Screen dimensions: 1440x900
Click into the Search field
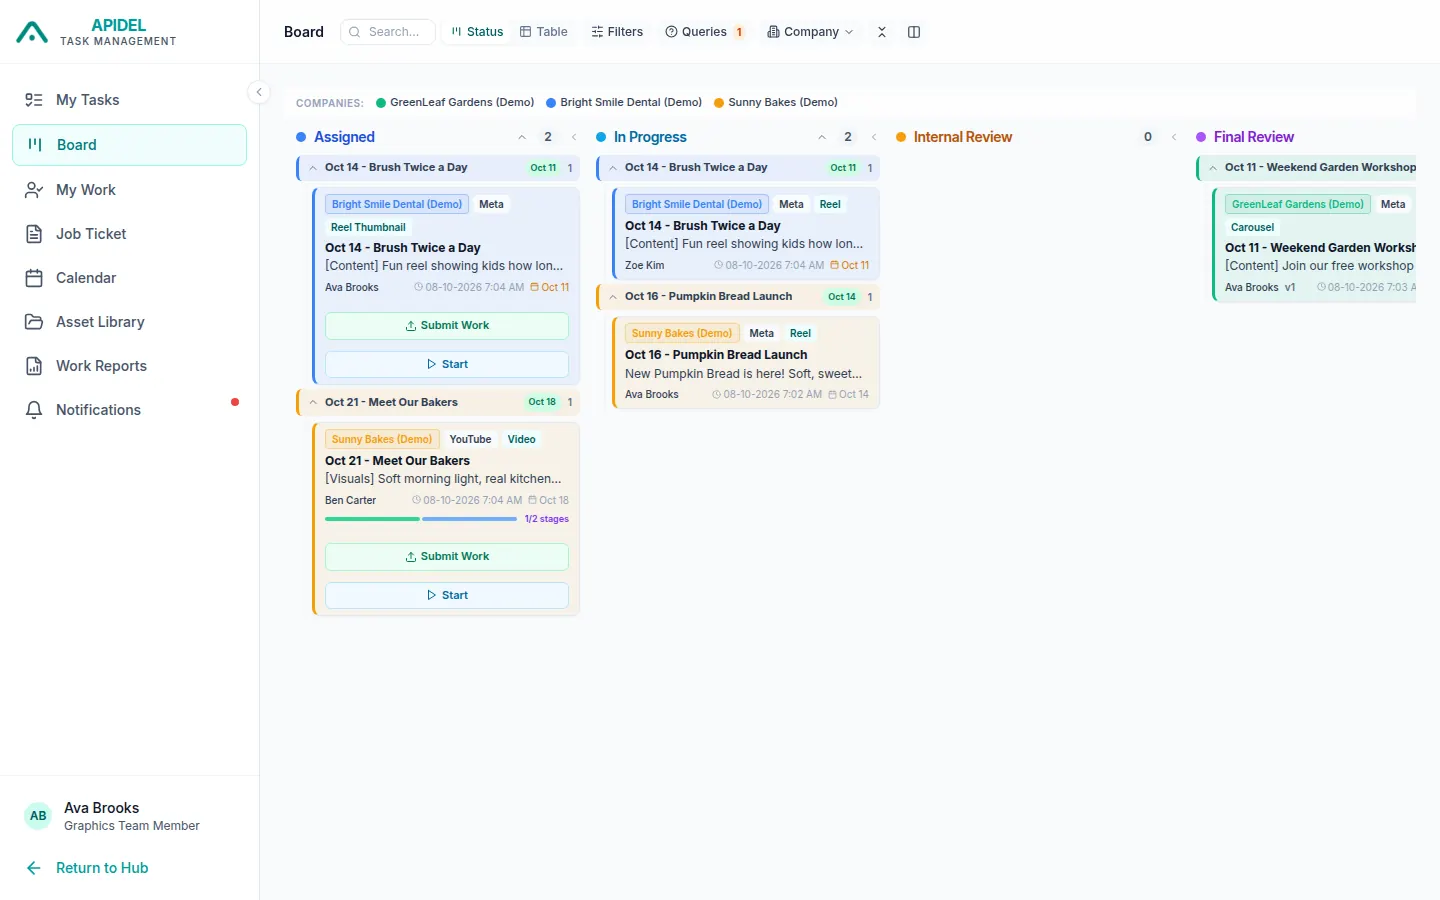388,32
